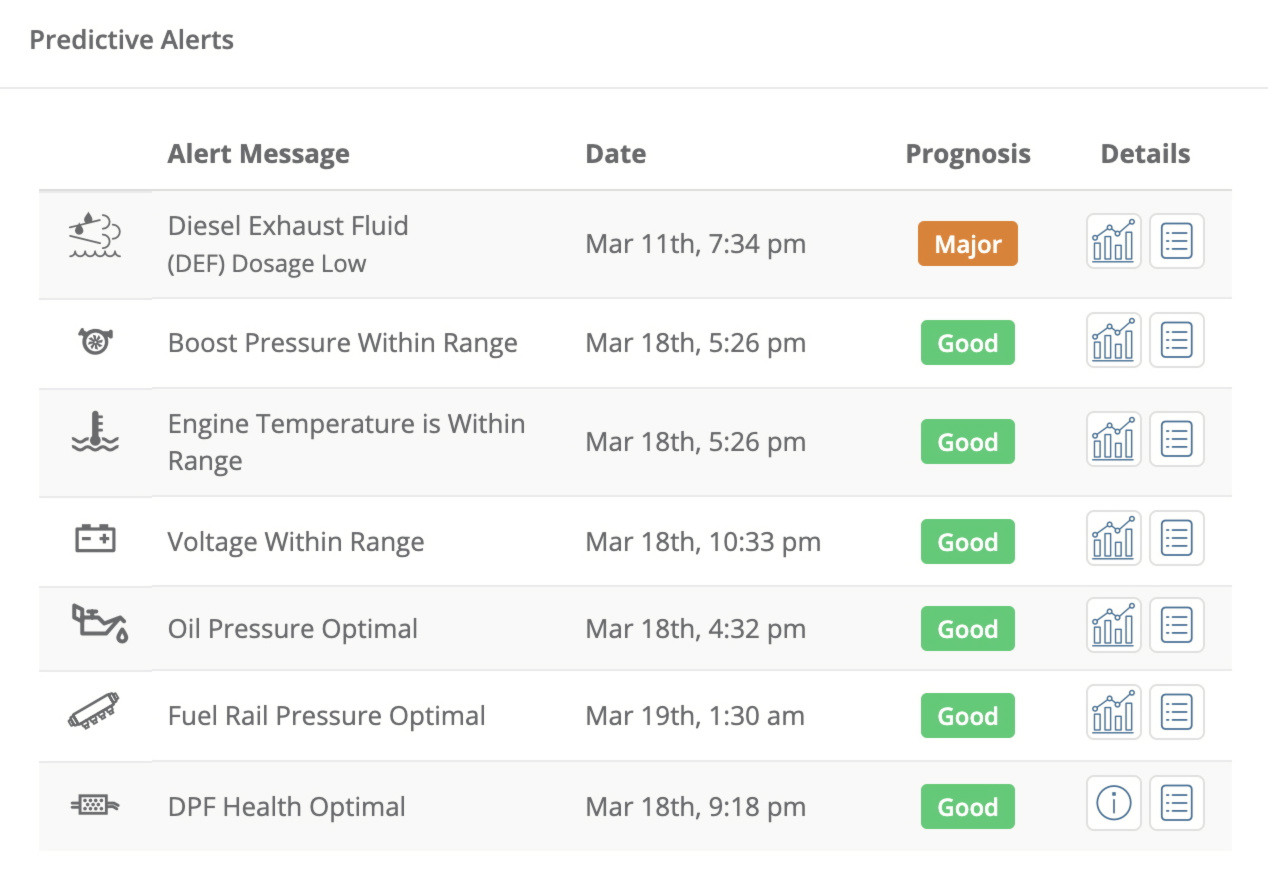The width and height of the screenshot is (1268, 886).
Task: Open list details for Diesel Exhaust Fluid alert
Action: [x=1177, y=241]
